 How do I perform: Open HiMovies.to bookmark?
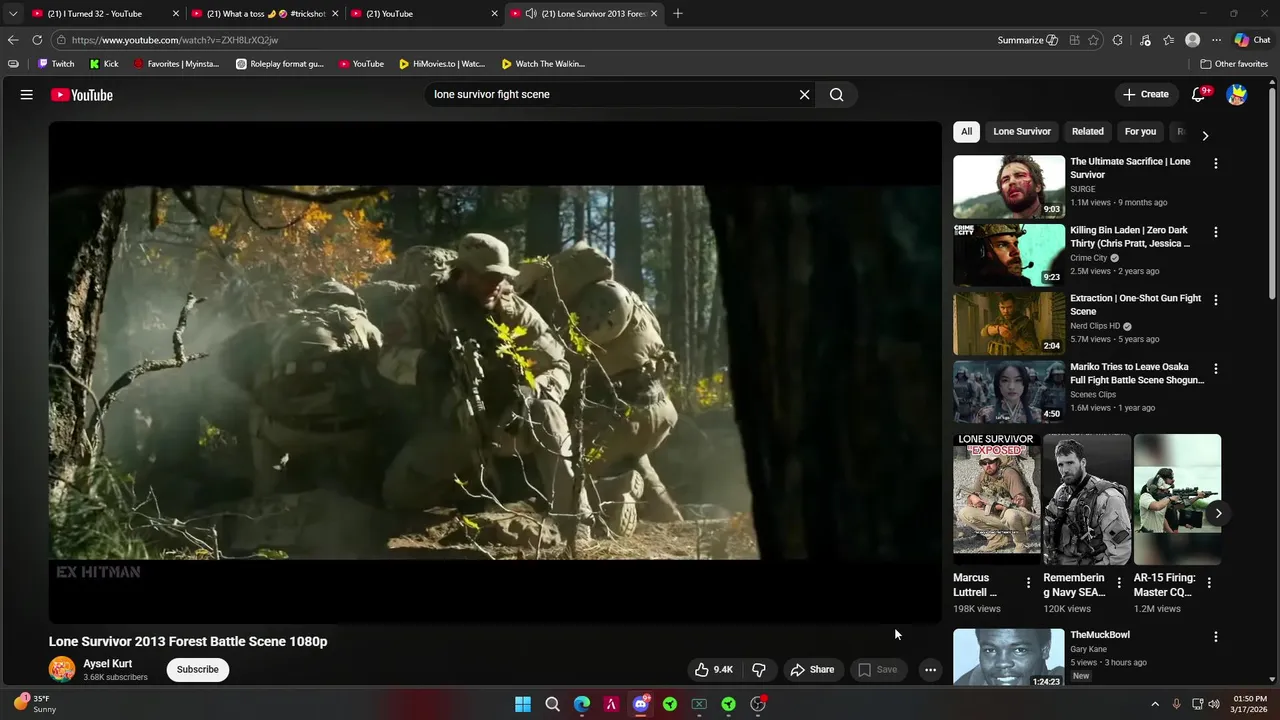coord(442,64)
